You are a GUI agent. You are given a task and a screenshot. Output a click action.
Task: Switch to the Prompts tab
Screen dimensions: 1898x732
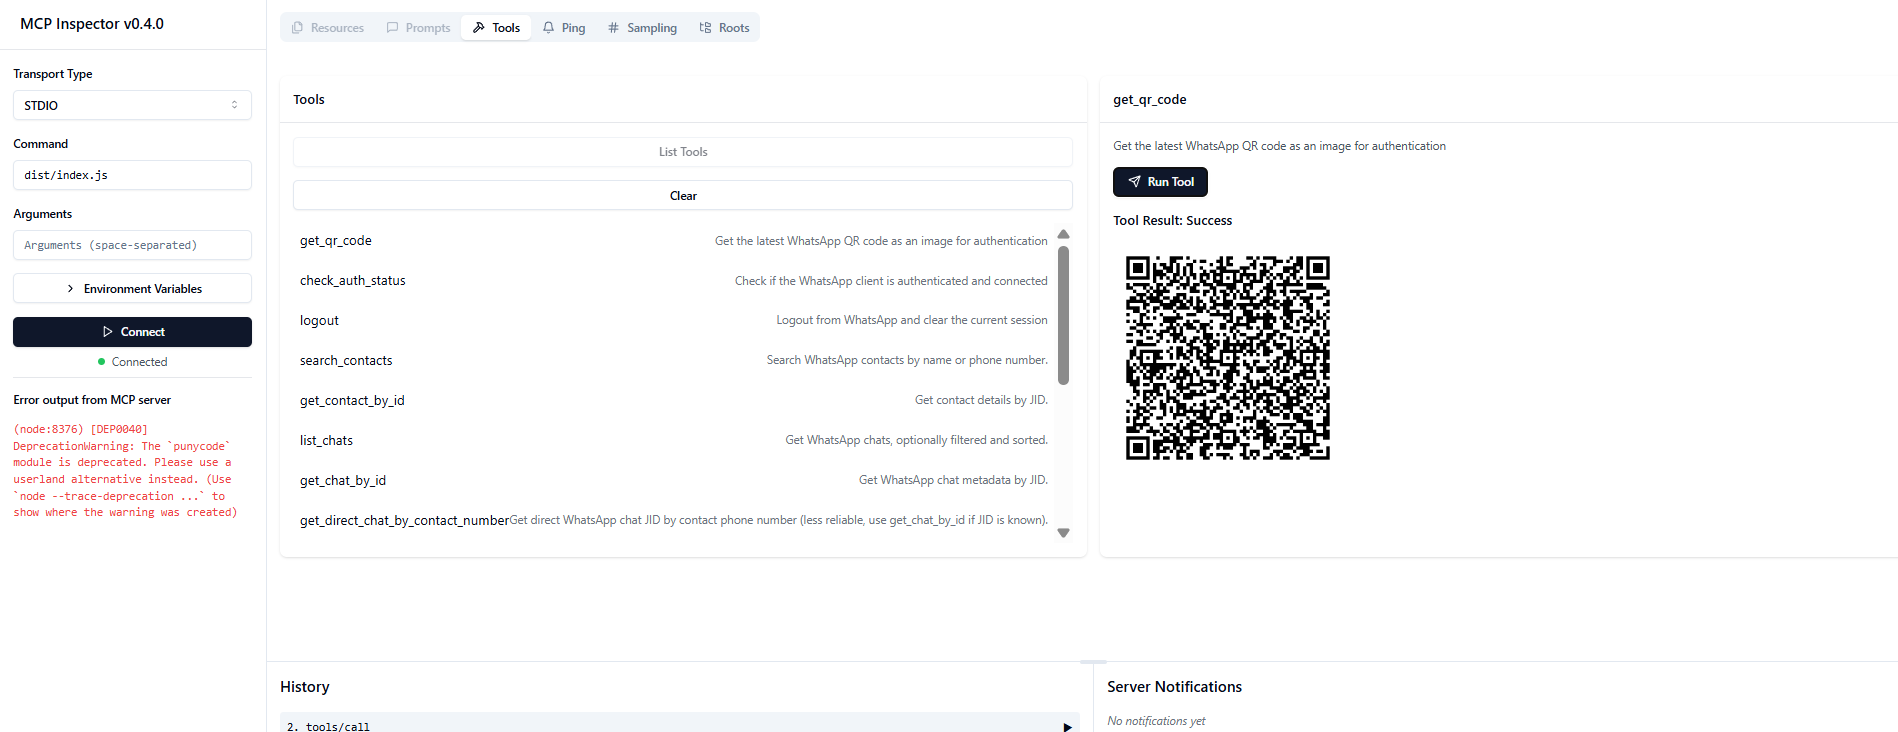[x=418, y=28]
